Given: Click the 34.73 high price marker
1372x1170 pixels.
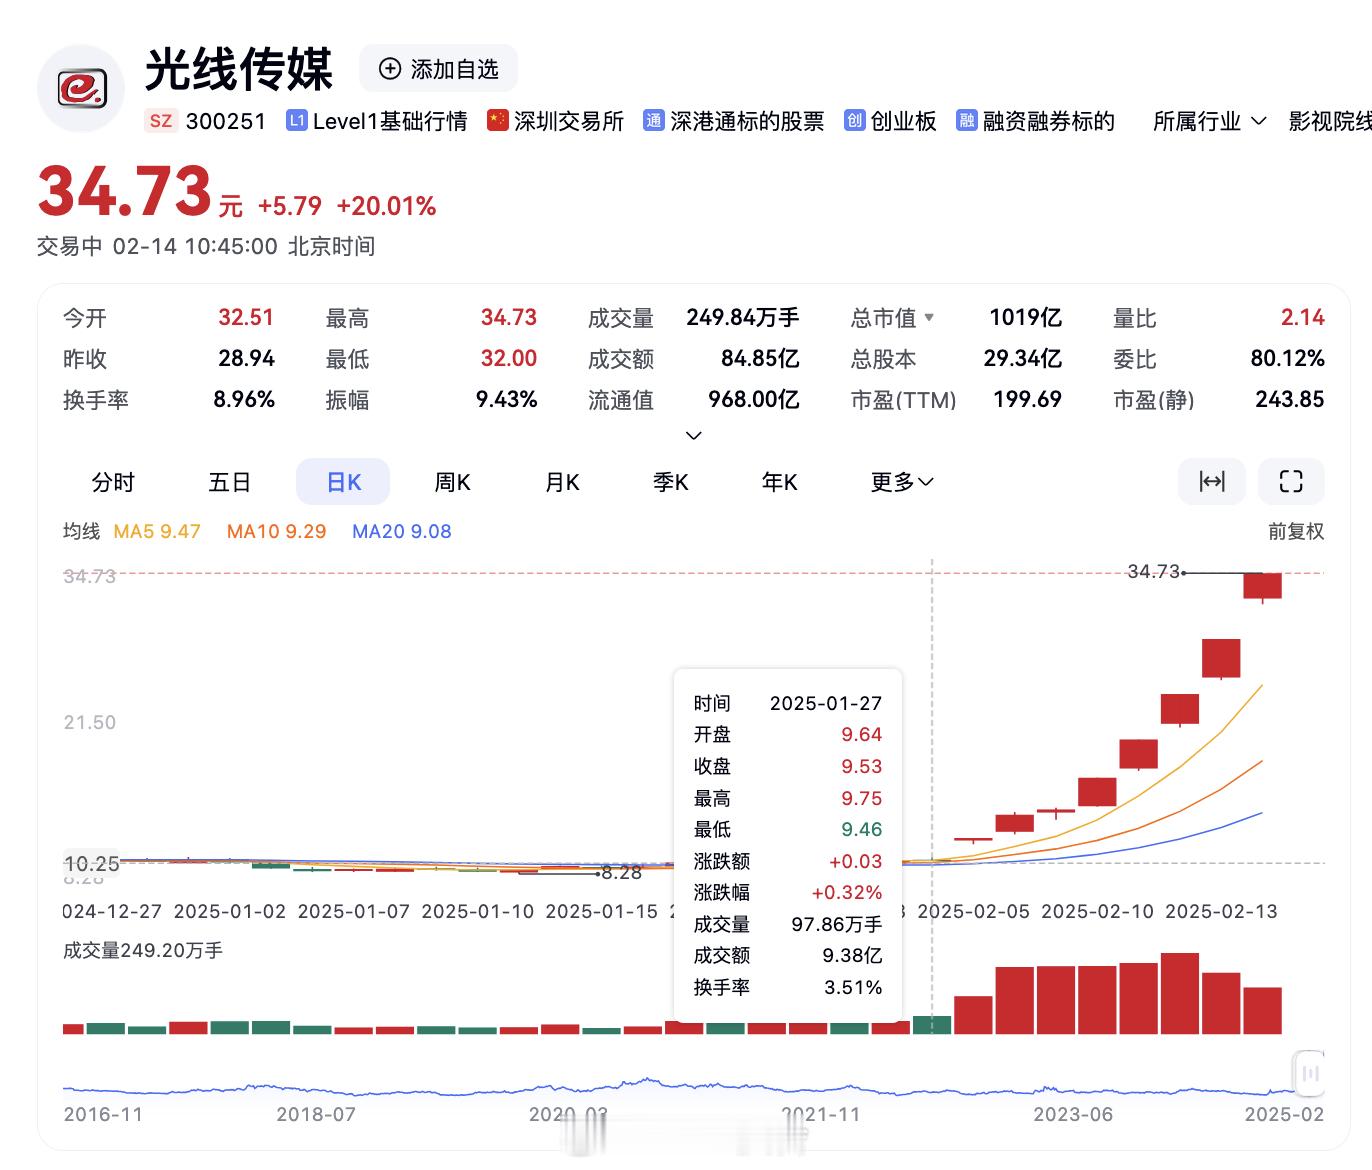Looking at the screenshot, I should 1154,572.
